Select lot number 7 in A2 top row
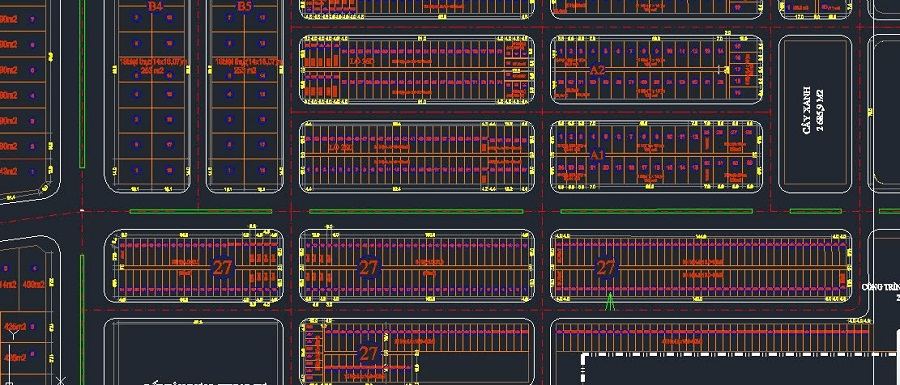The width and height of the screenshot is (900, 385). (631, 52)
